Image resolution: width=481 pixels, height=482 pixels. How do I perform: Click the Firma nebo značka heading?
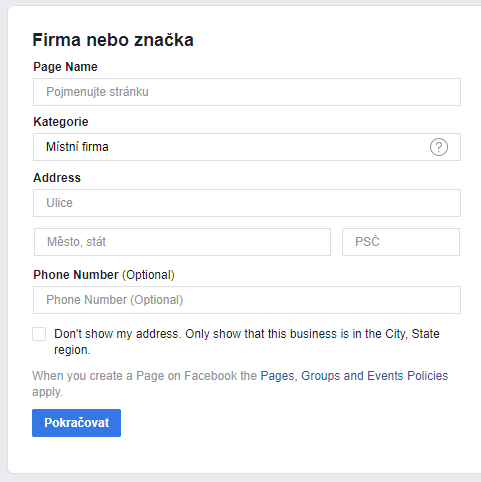(113, 40)
